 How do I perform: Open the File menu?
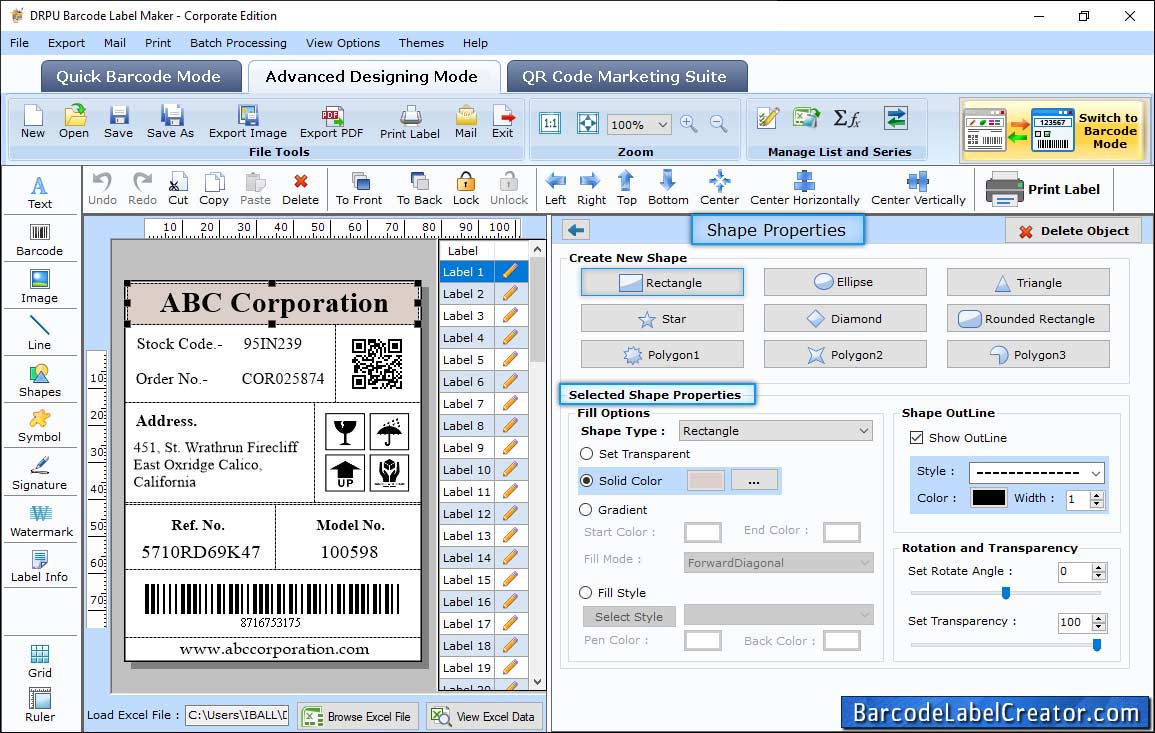tap(19, 43)
